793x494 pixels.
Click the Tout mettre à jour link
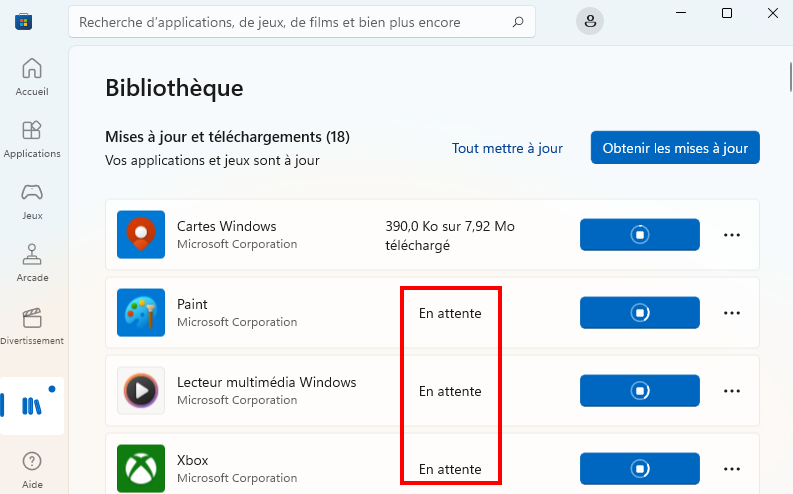[507, 148]
